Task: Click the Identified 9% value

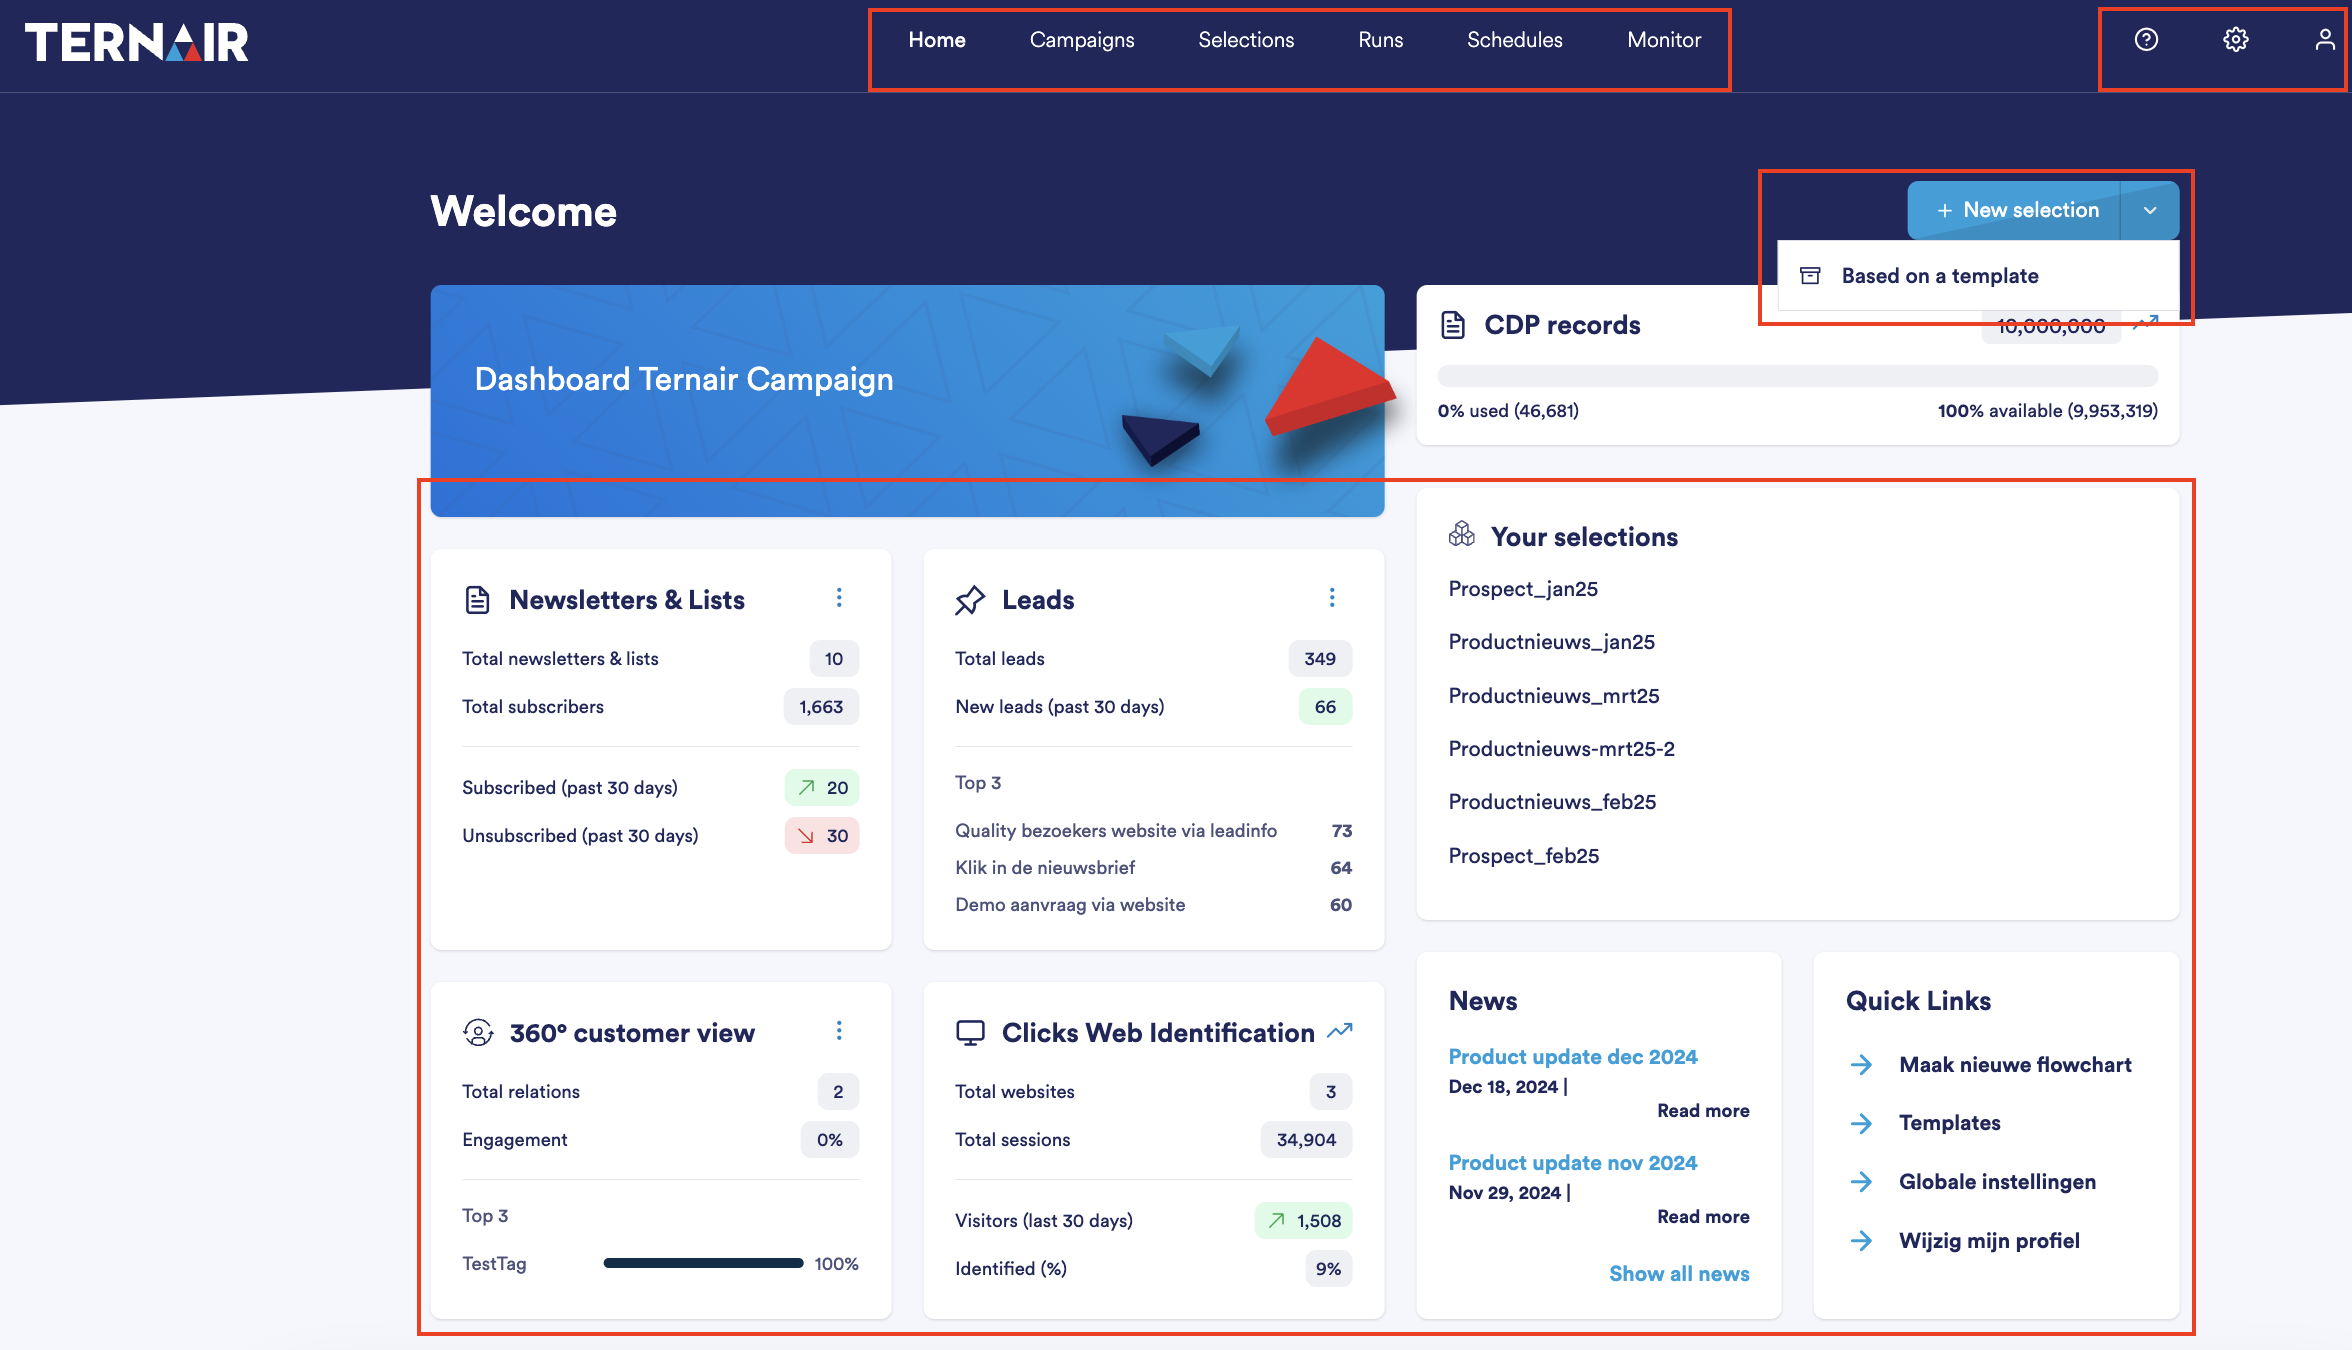Action: pyautogui.click(x=1328, y=1269)
